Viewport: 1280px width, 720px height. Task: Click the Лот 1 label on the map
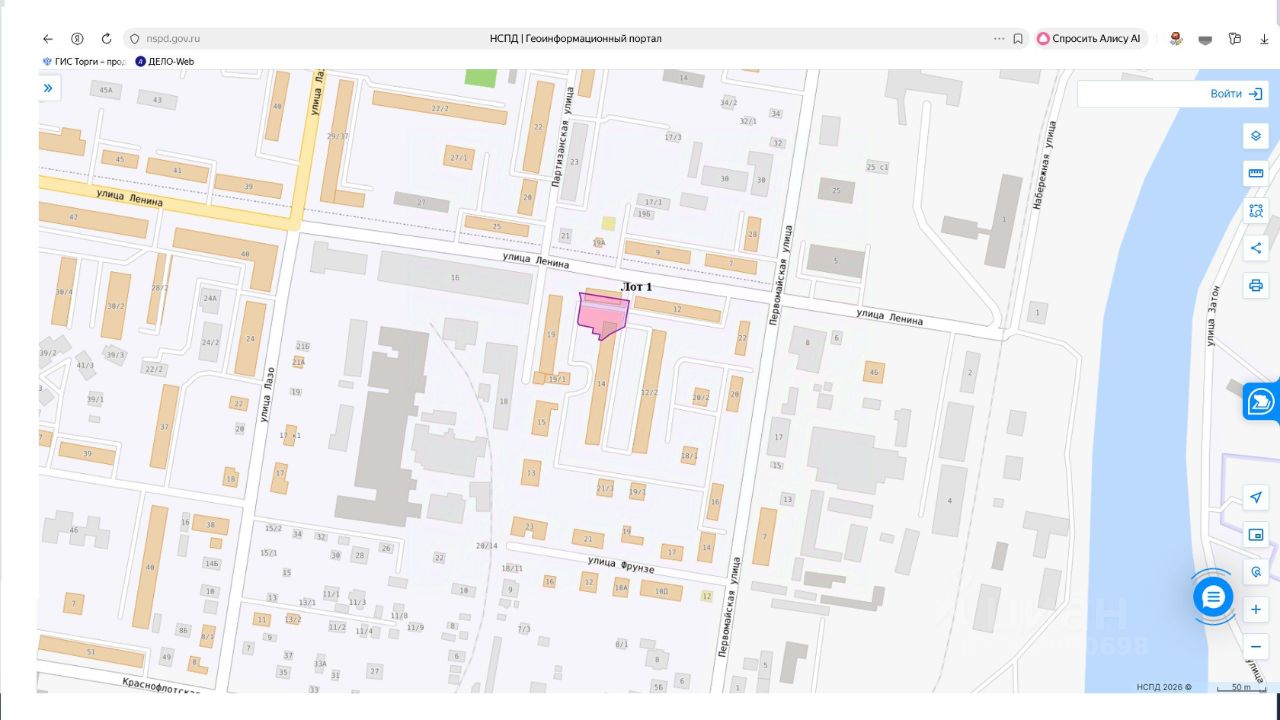[x=637, y=287]
